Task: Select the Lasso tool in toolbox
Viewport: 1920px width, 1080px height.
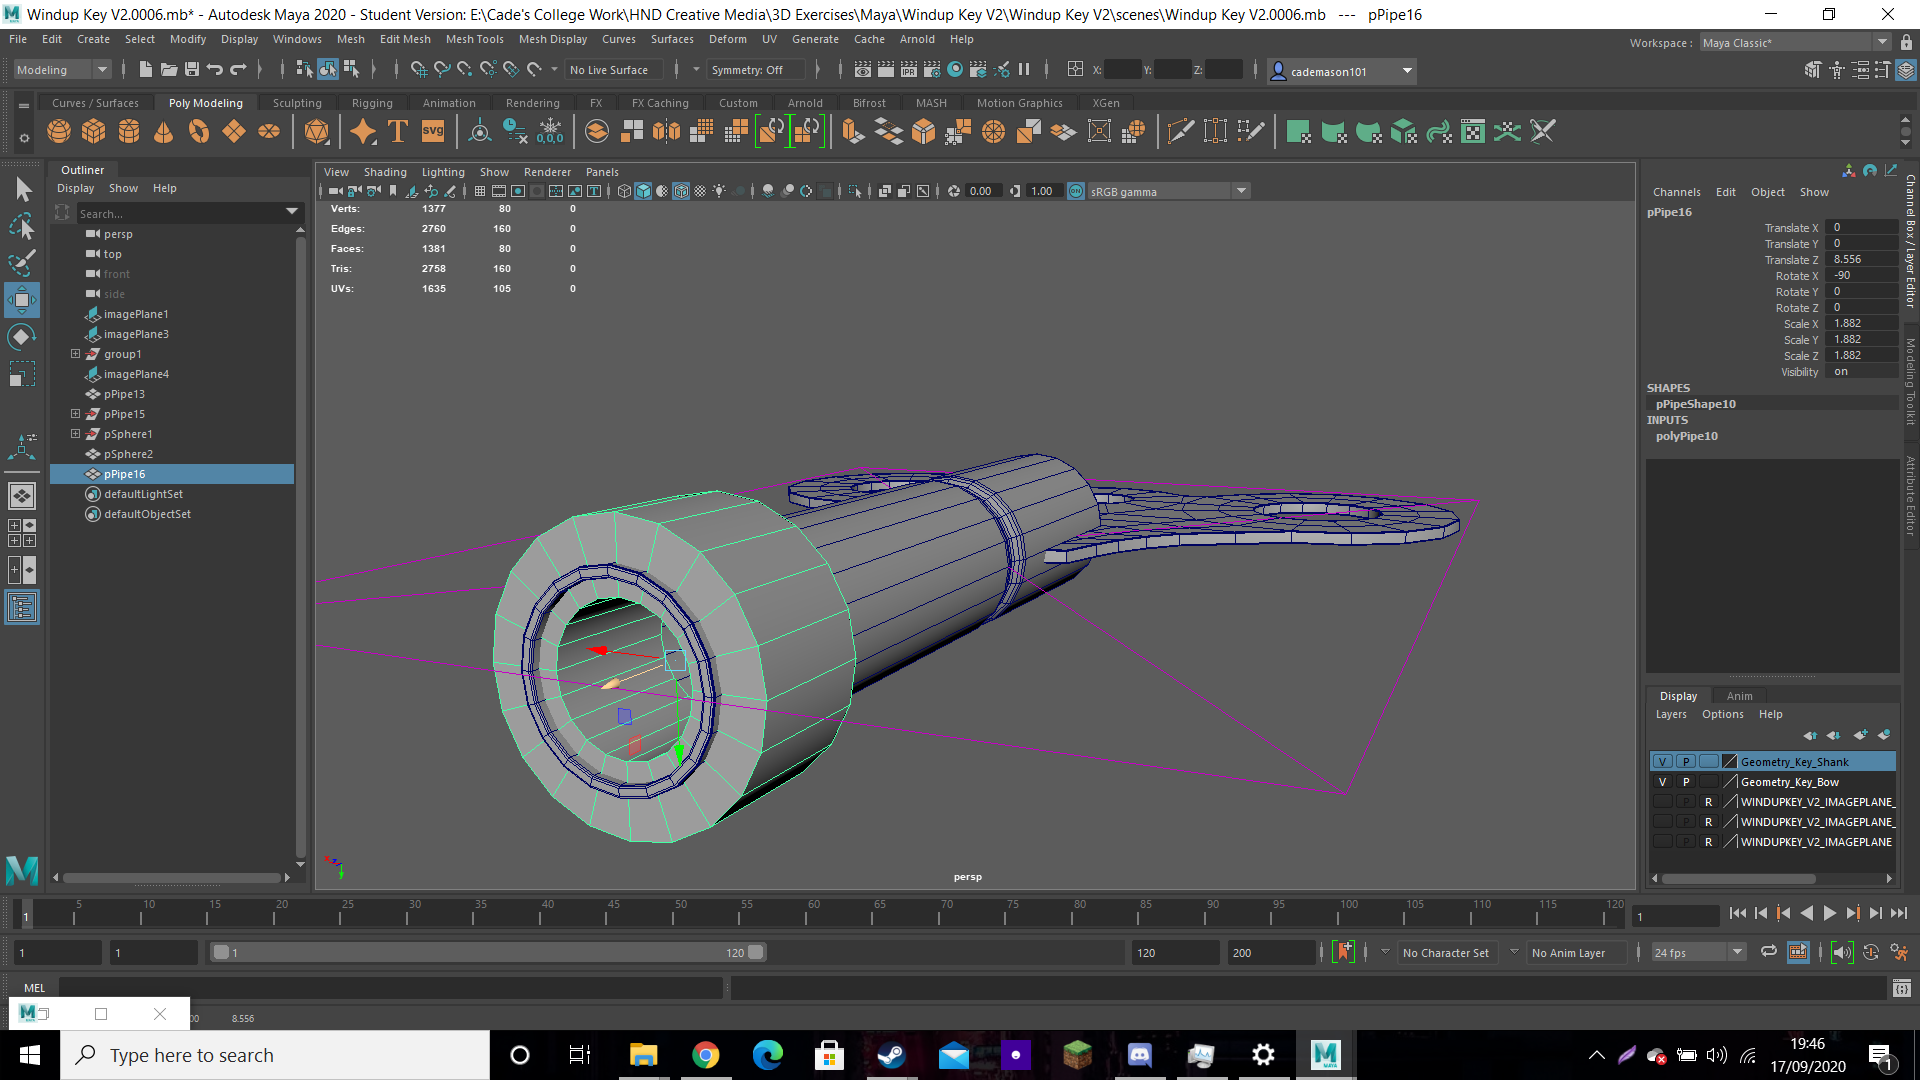Action: 22,226
